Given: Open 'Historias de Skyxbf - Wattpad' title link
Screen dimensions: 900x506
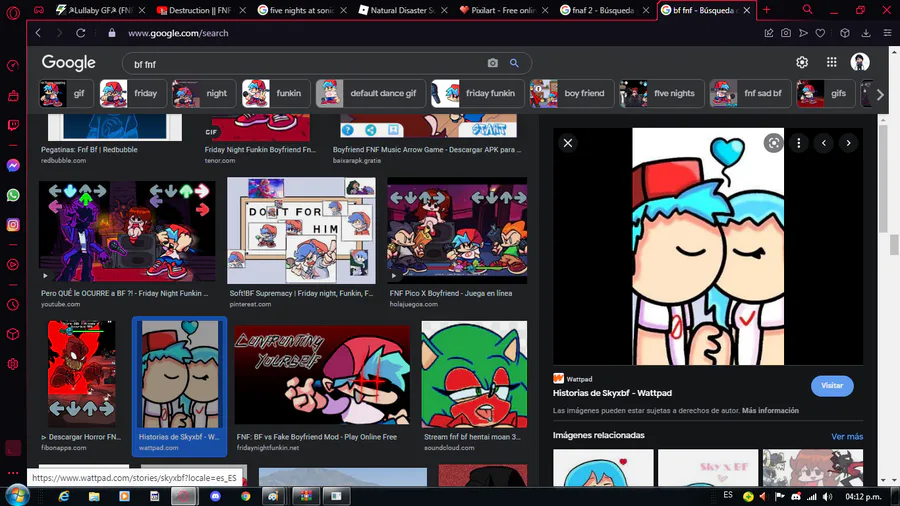Looking at the screenshot, I should click(x=612, y=393).
